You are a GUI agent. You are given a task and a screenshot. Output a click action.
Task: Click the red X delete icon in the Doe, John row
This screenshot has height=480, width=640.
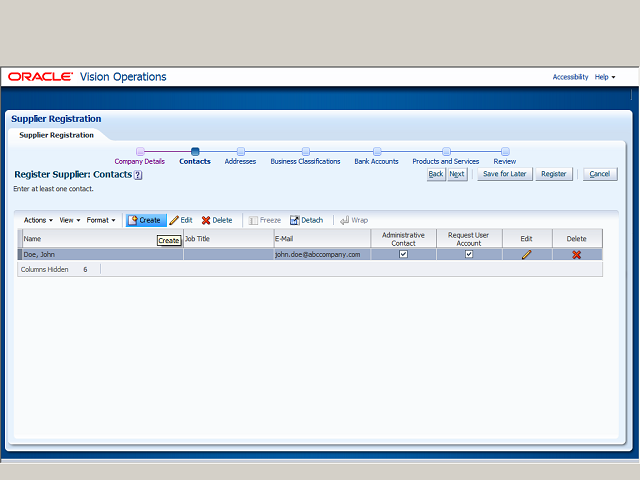pyautogui.click(x=576, y=255)
